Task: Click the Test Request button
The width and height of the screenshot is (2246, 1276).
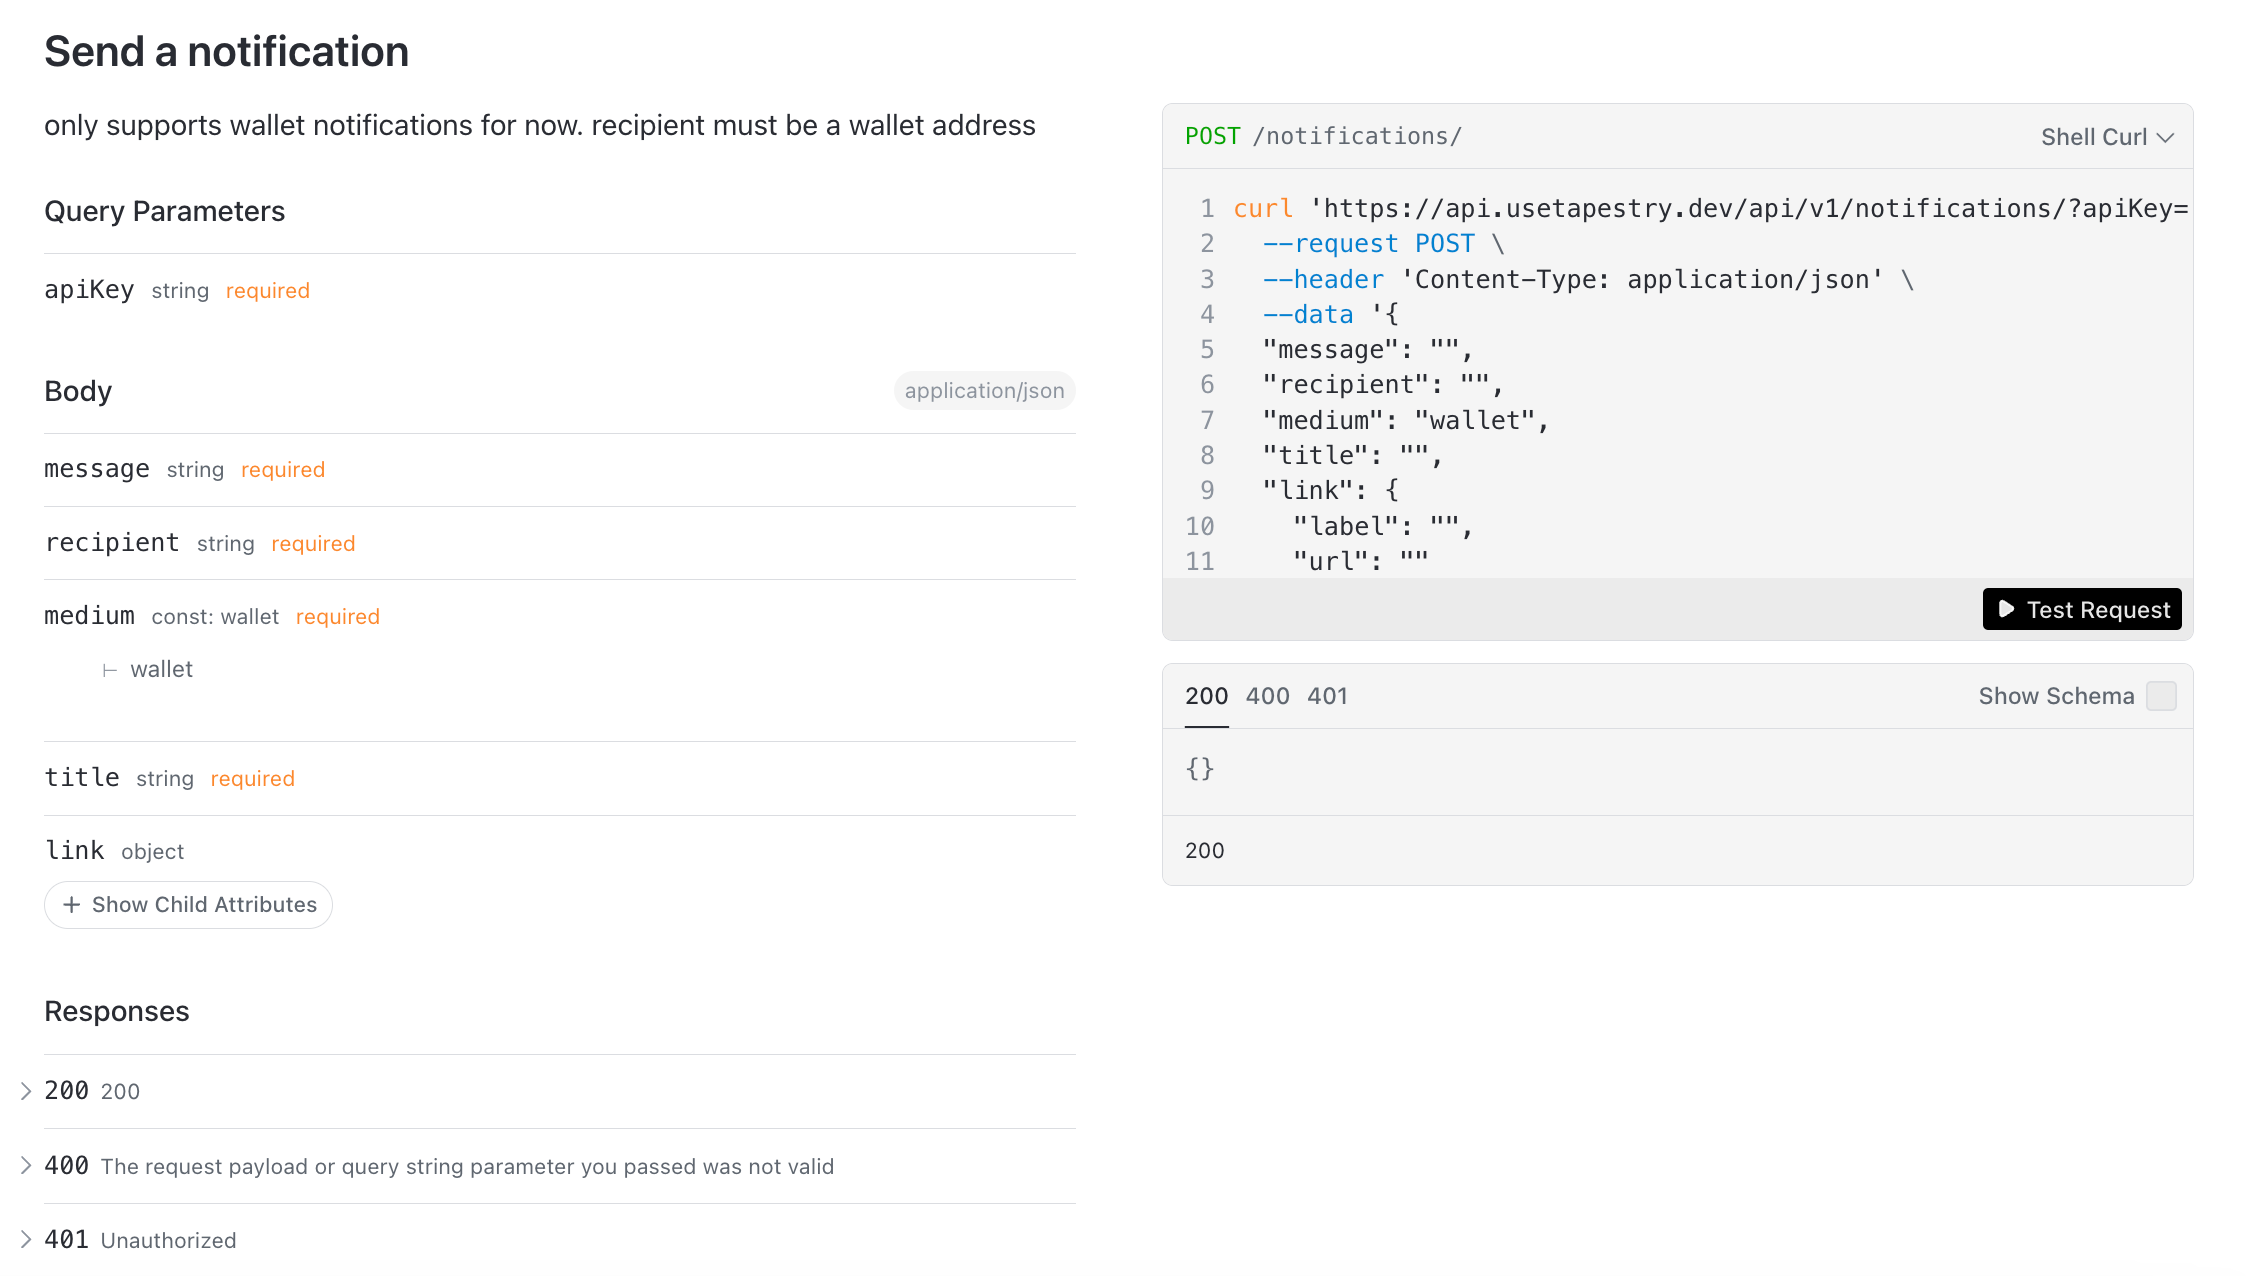Action: tap(2081, 609)
